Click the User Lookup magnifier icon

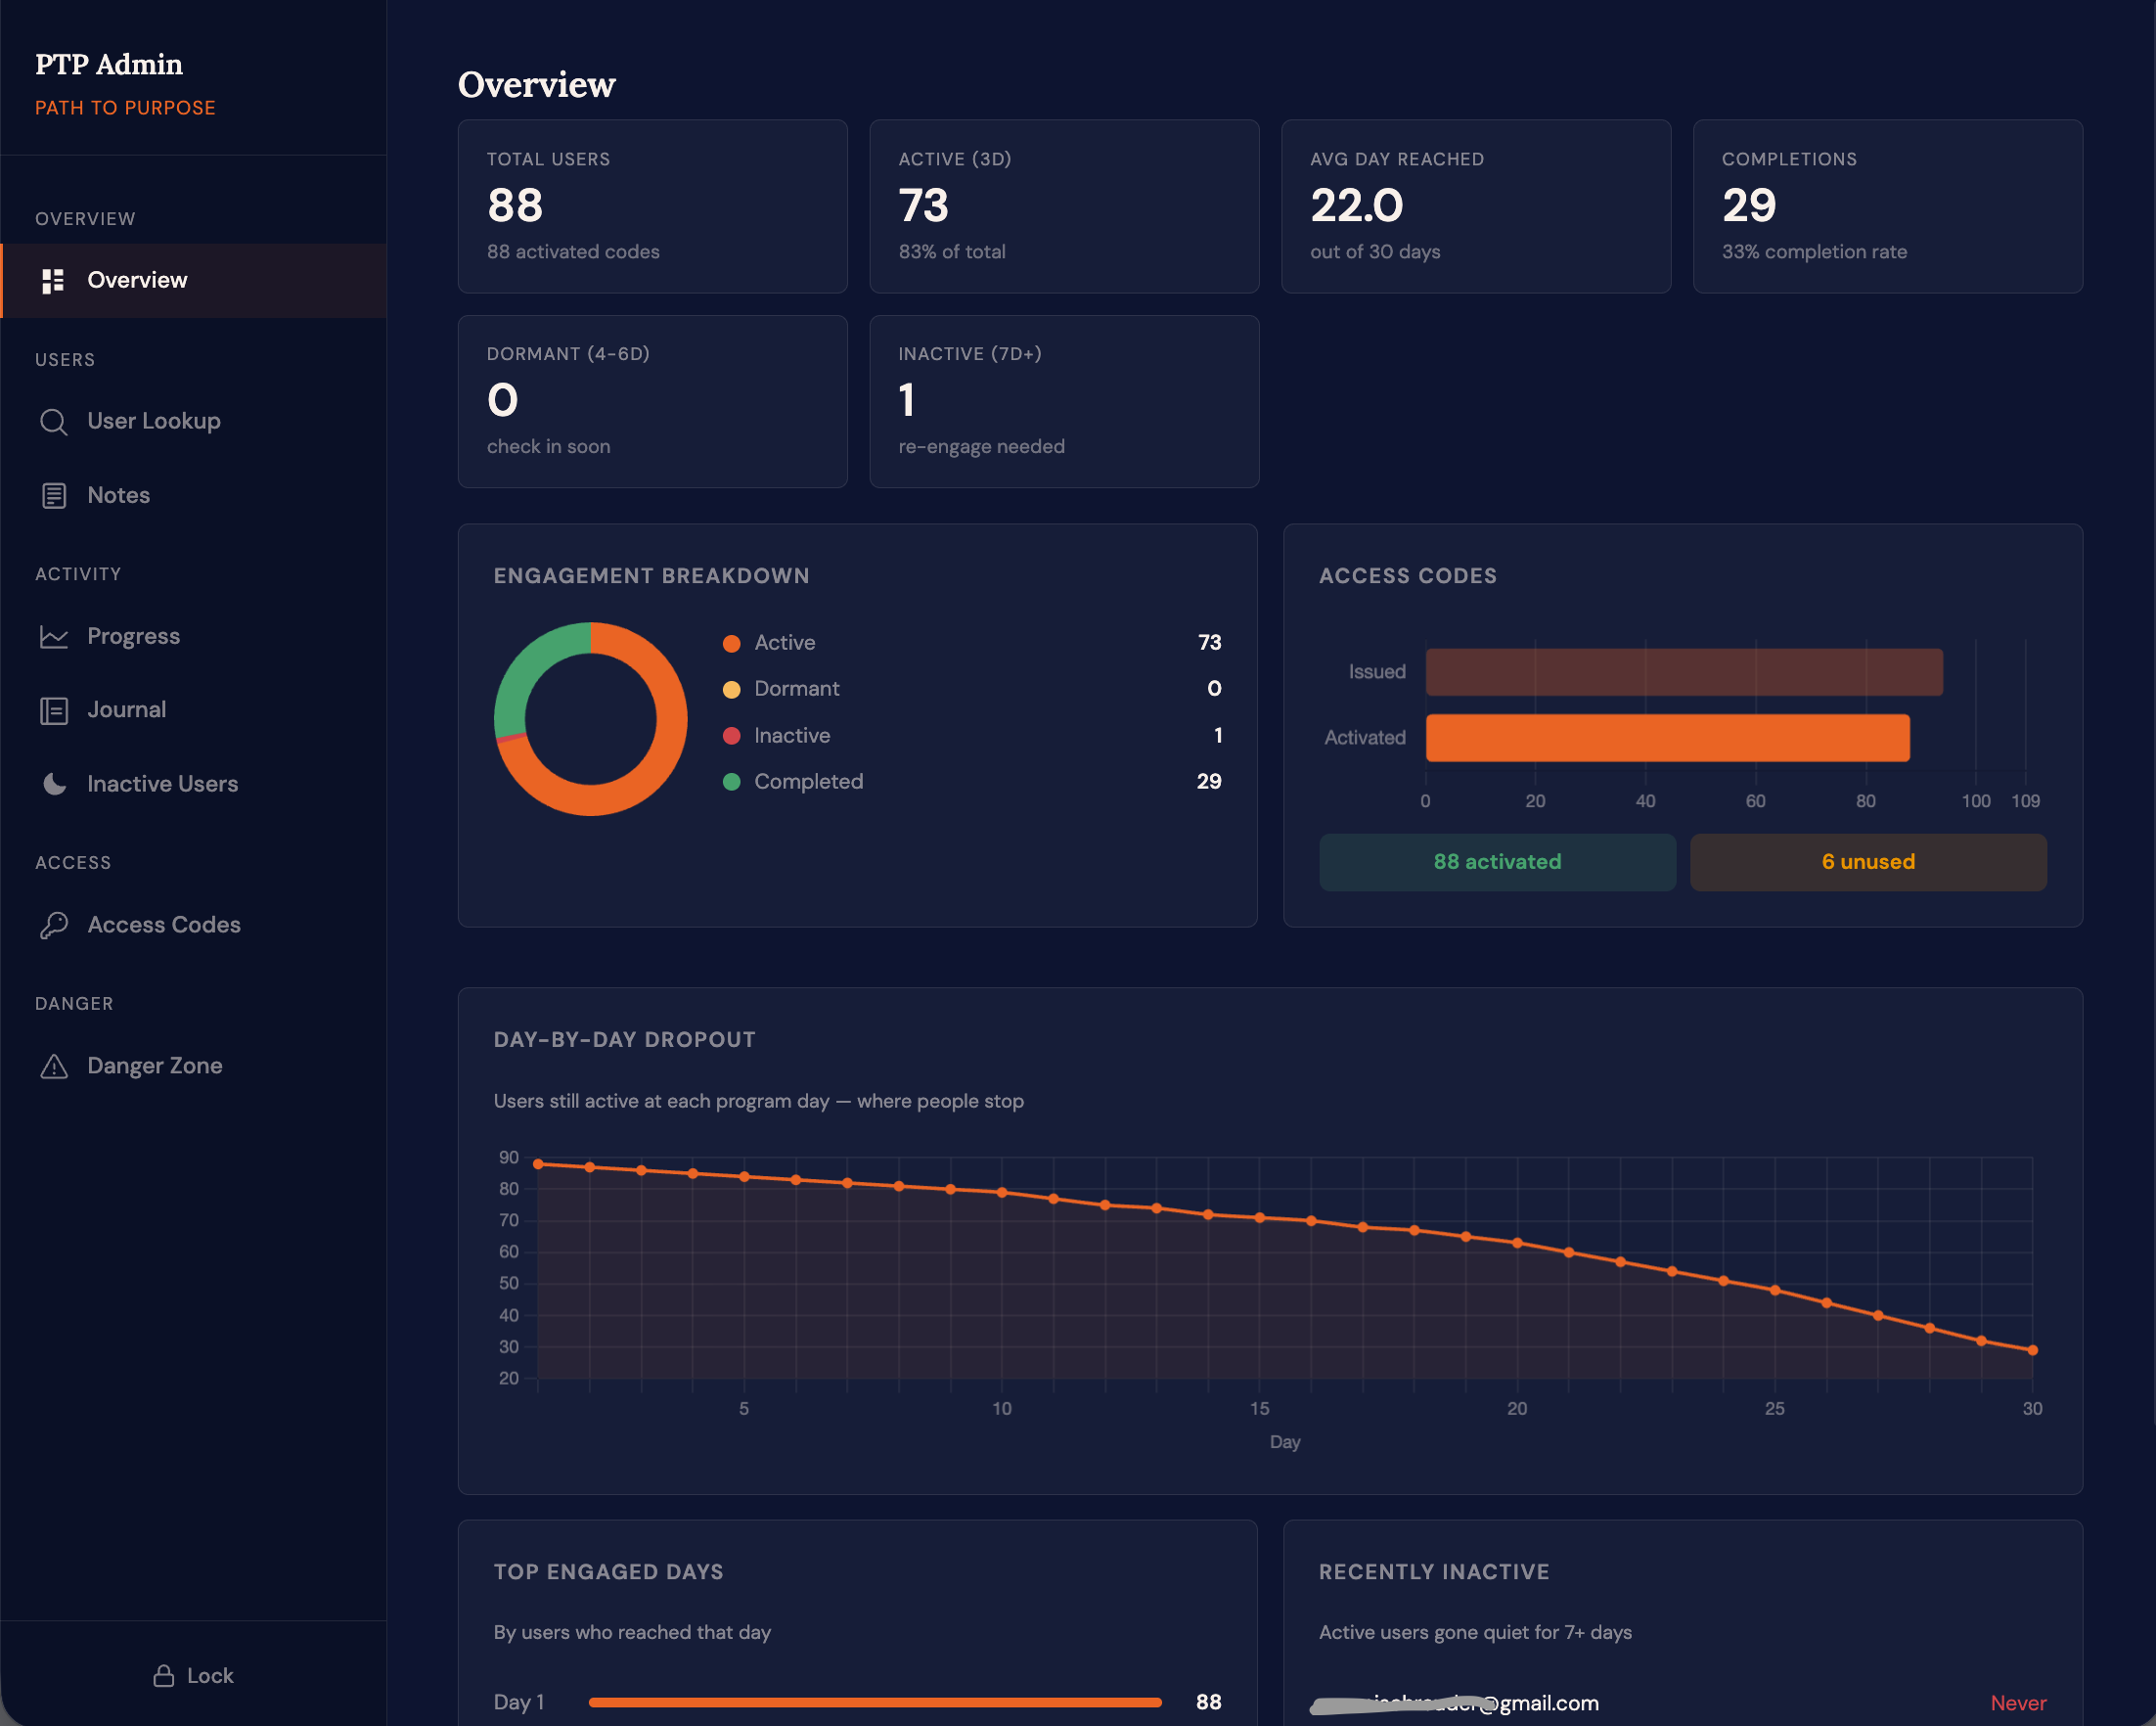click(53, 422)
